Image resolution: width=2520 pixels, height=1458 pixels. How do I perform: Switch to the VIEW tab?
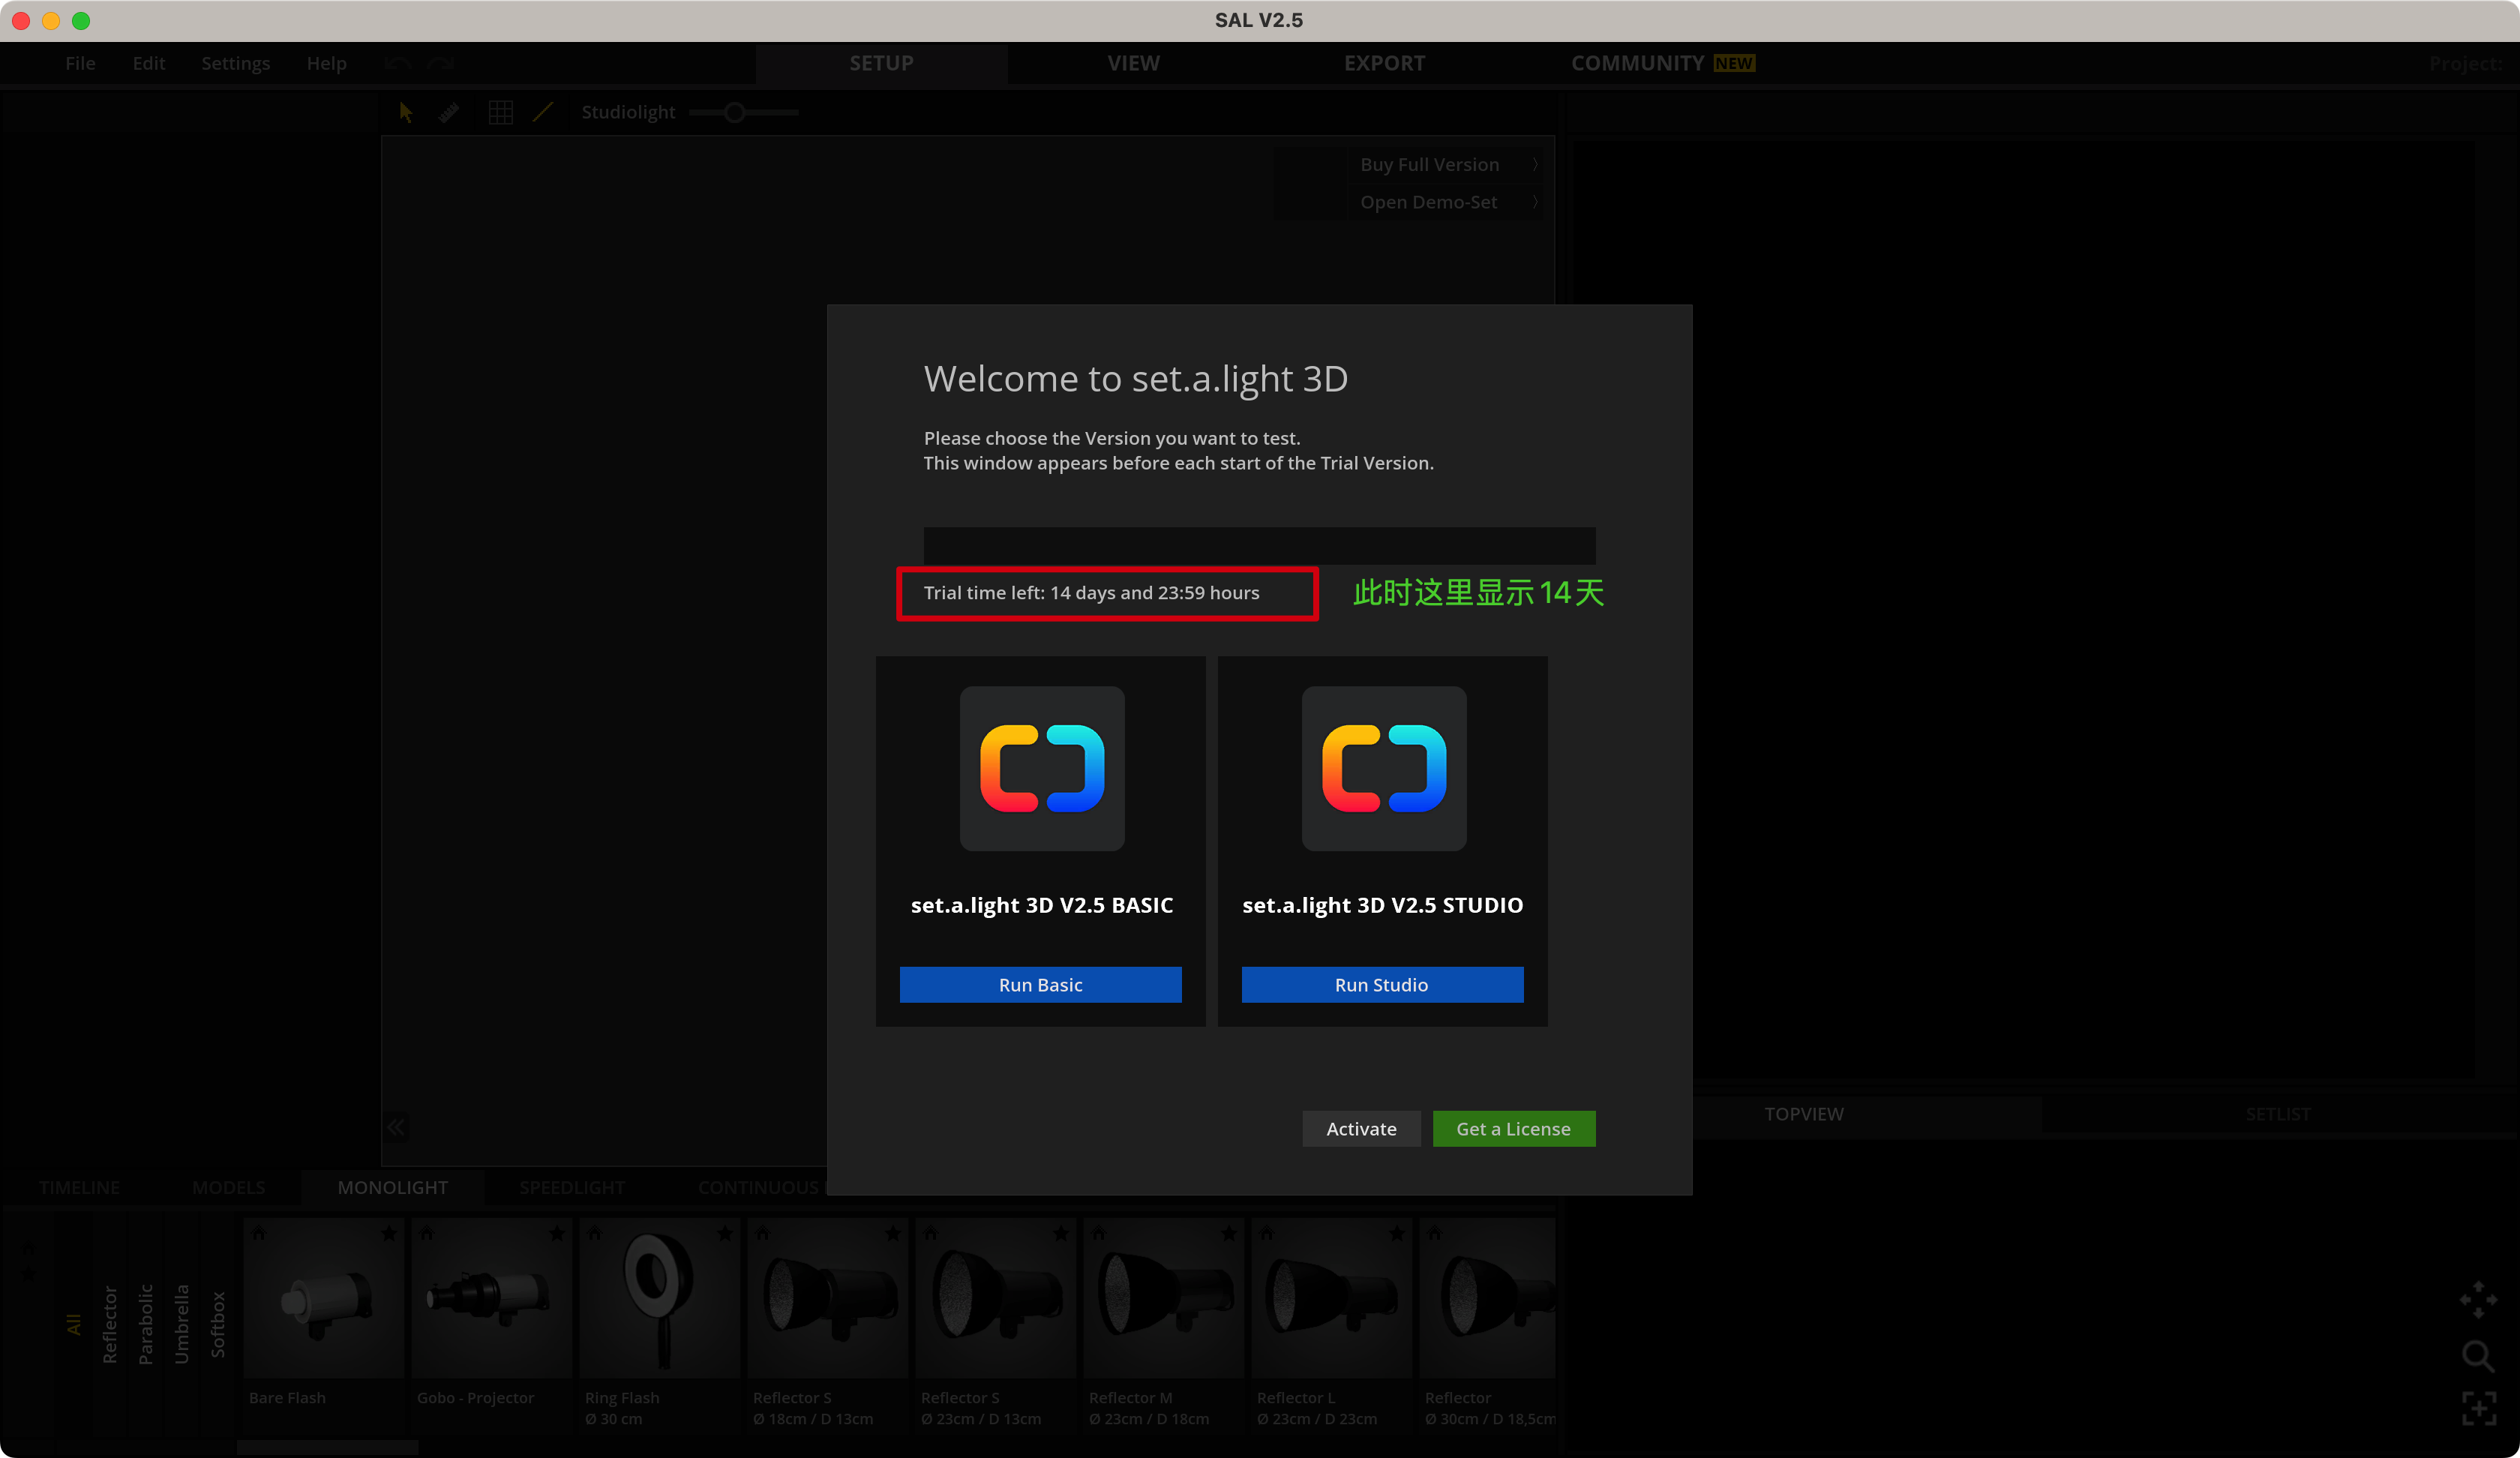[x=1133, y=64]
